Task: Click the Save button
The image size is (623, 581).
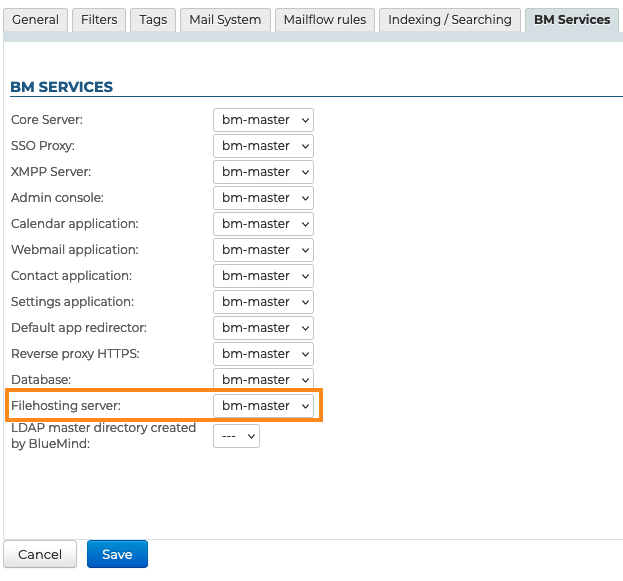Action: (x=117, y=554)
